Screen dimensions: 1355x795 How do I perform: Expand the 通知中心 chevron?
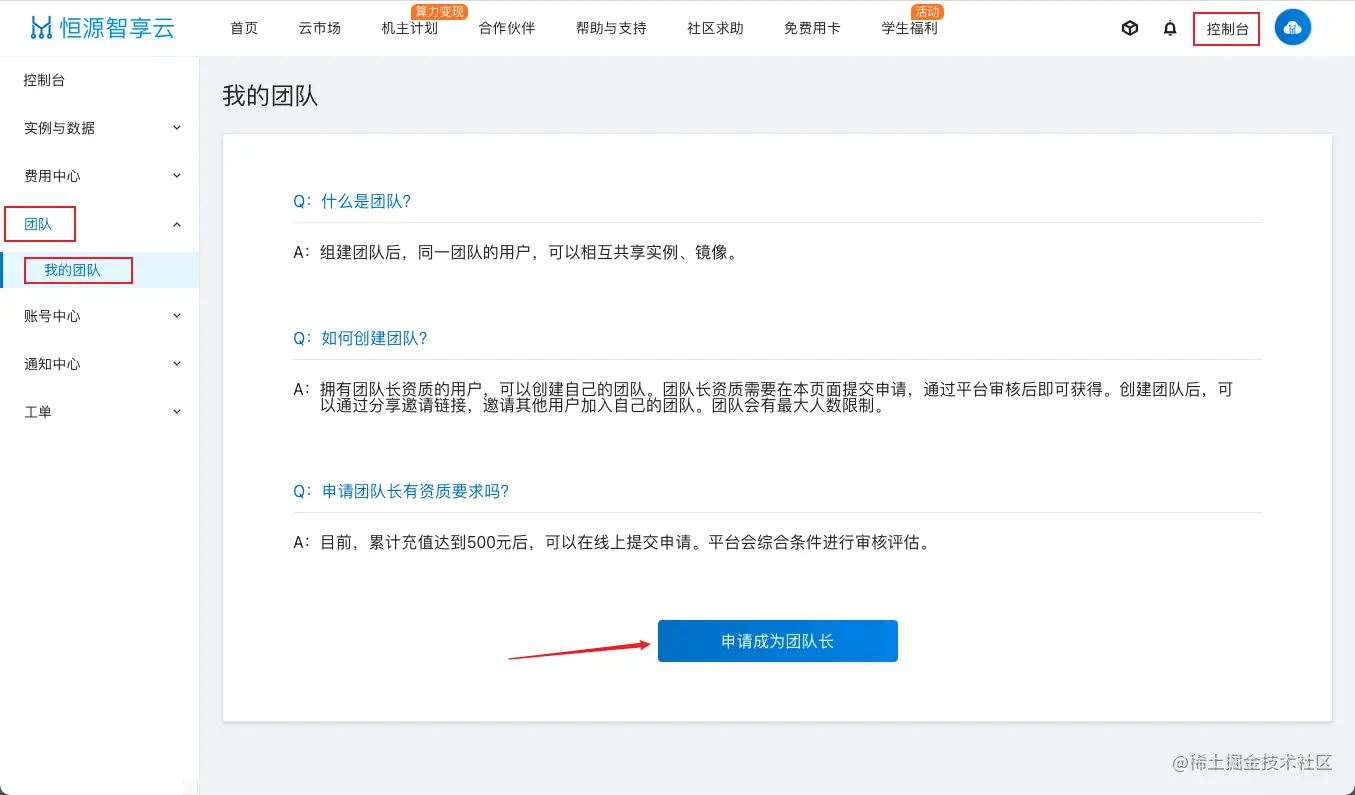(x=177, y=364)
